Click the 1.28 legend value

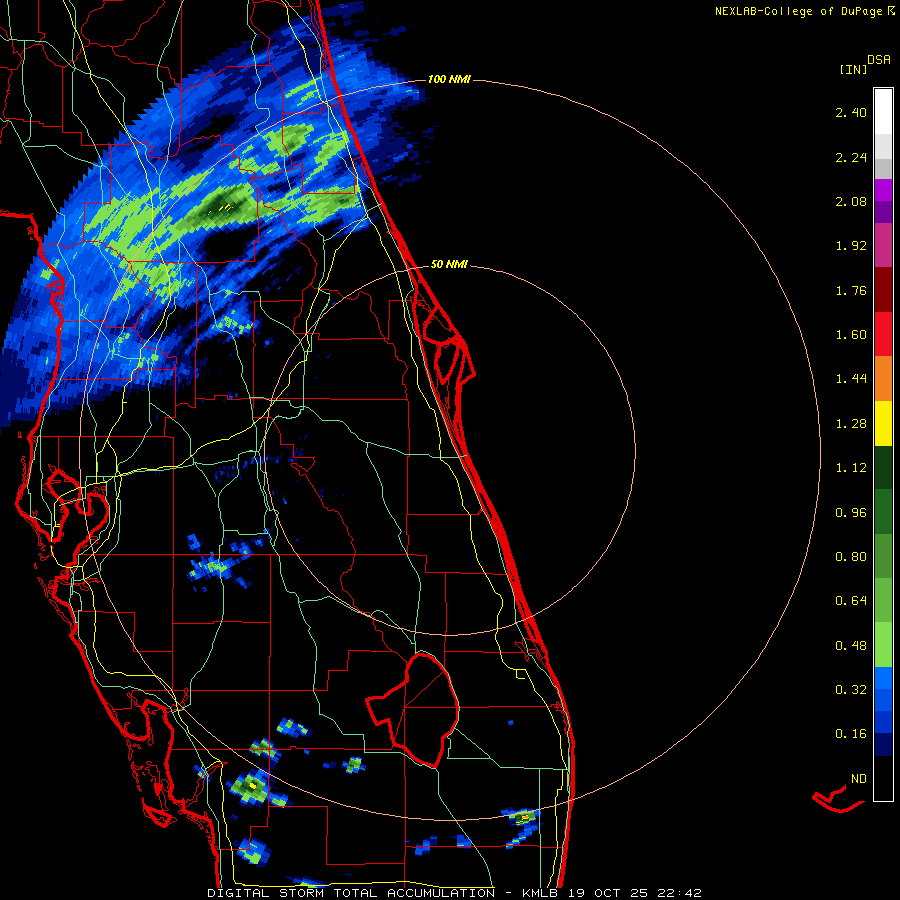pos(851,424)
